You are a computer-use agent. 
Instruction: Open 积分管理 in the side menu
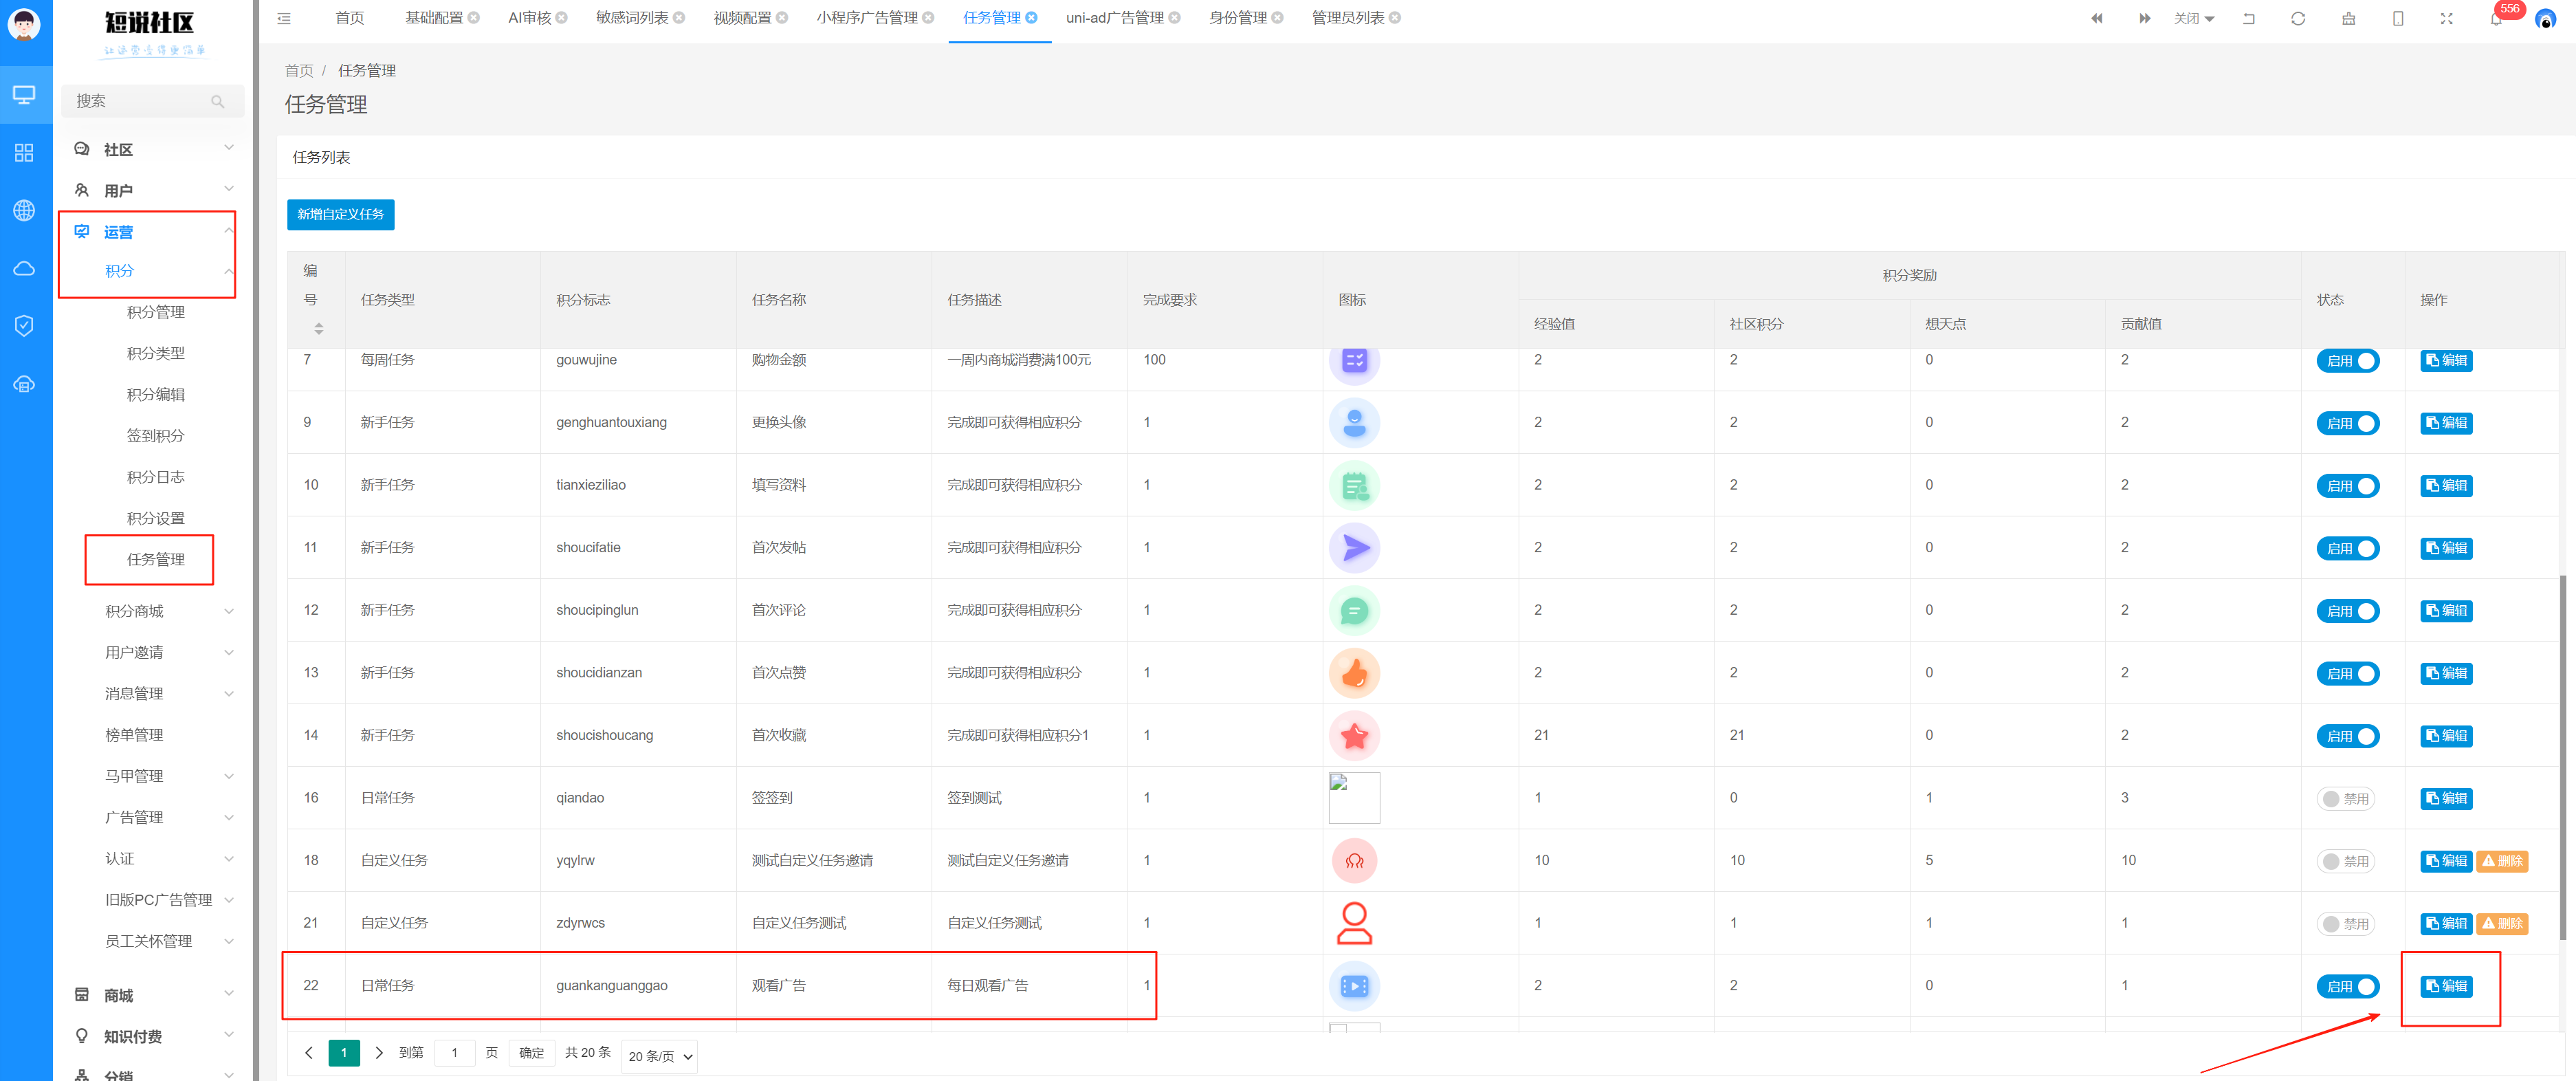(x=155, y=312)
